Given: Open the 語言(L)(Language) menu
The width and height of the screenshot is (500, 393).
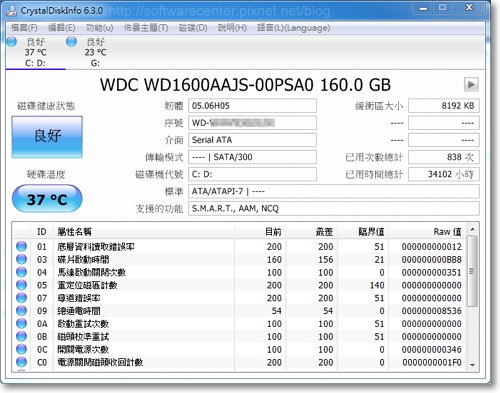Looking at the screenshot, I should tap(293, 28).
